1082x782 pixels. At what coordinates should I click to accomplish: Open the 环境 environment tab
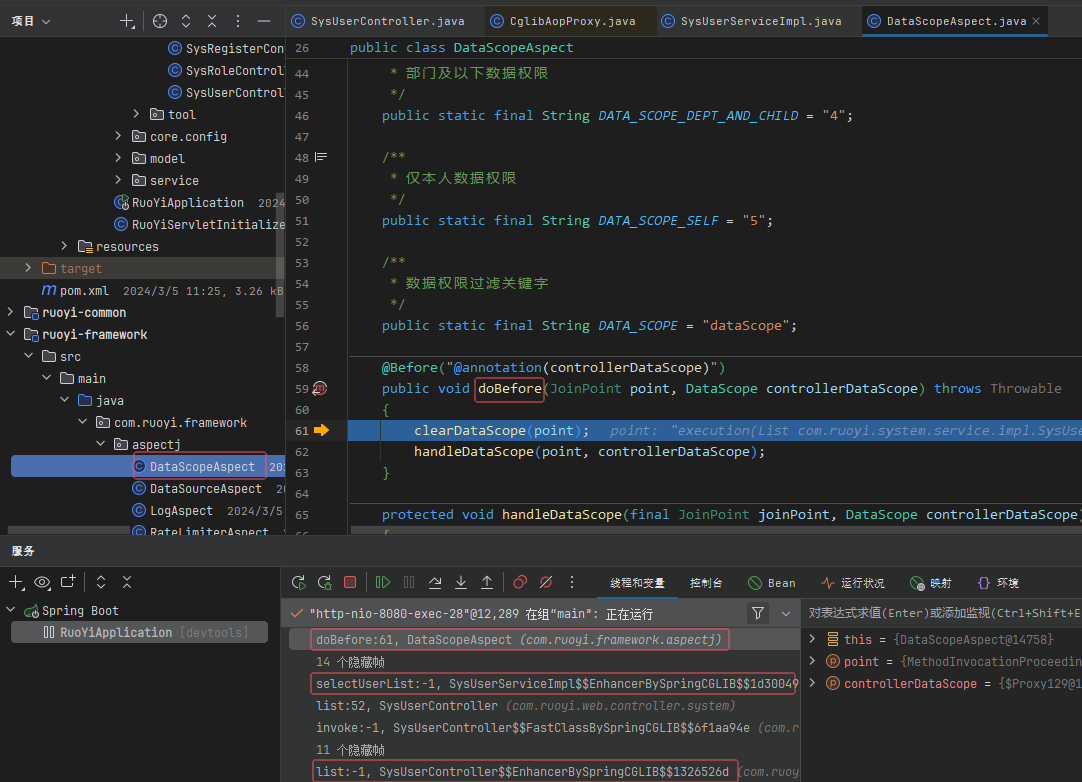[999, 583]
